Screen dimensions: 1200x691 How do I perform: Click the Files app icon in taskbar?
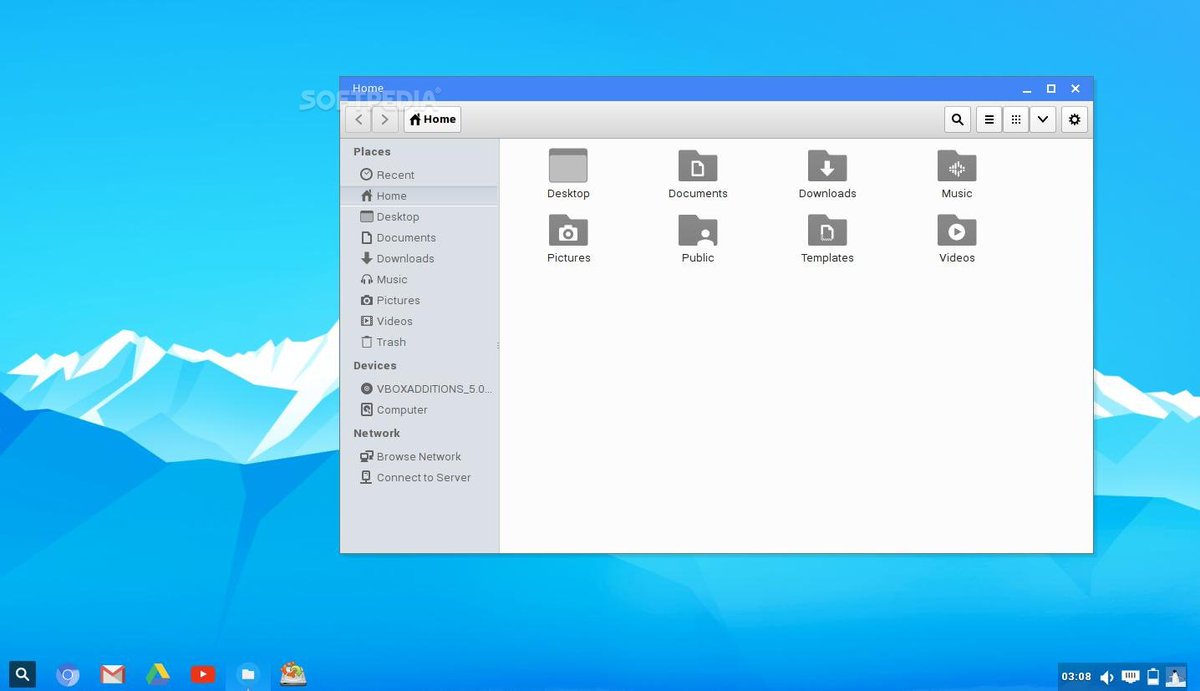(x=247, y=675)
